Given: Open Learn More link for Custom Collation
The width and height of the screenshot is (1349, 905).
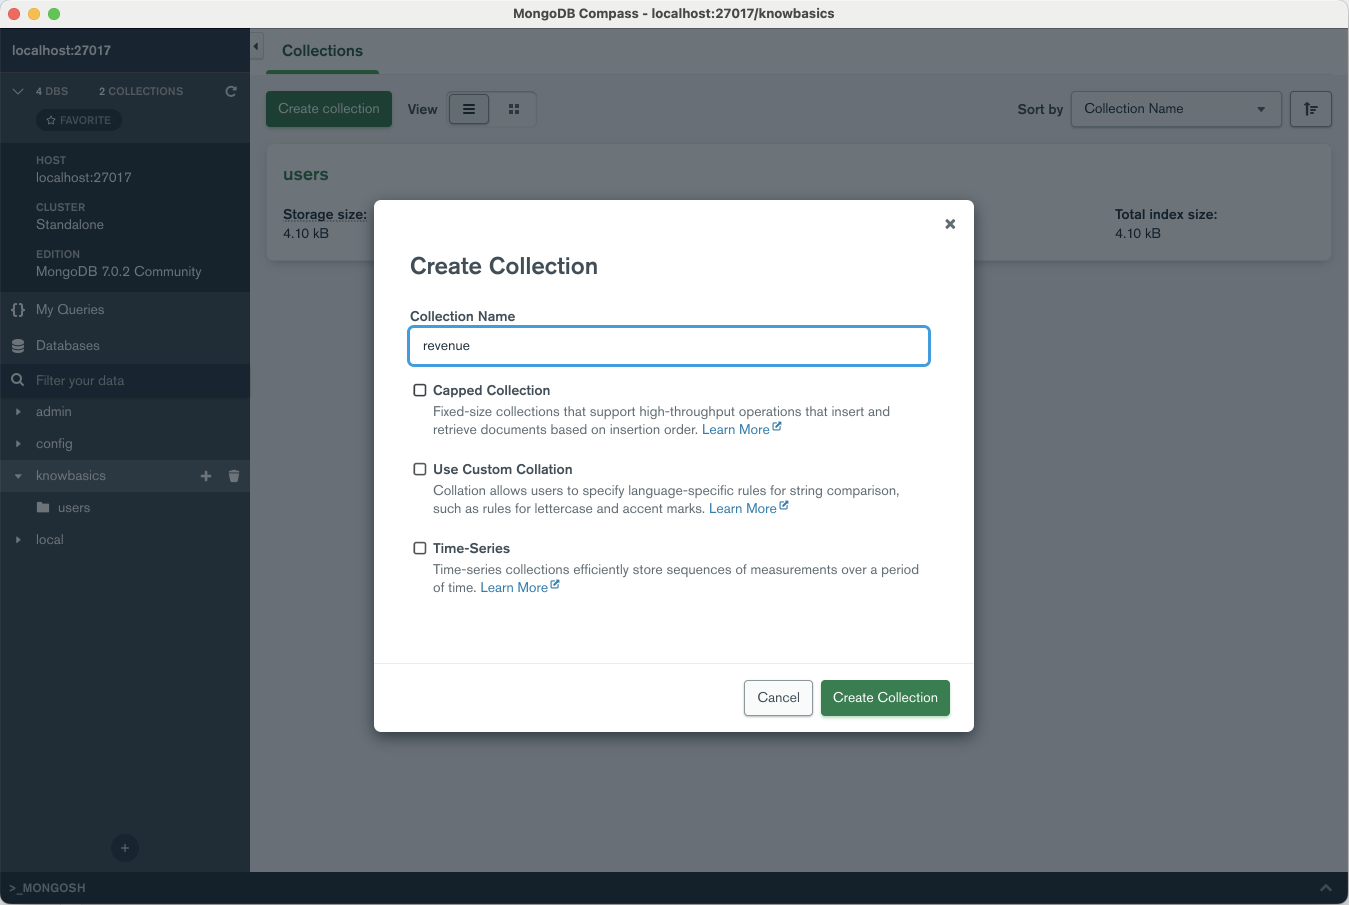Looking at the screenshot, I should tap(748, 509).
